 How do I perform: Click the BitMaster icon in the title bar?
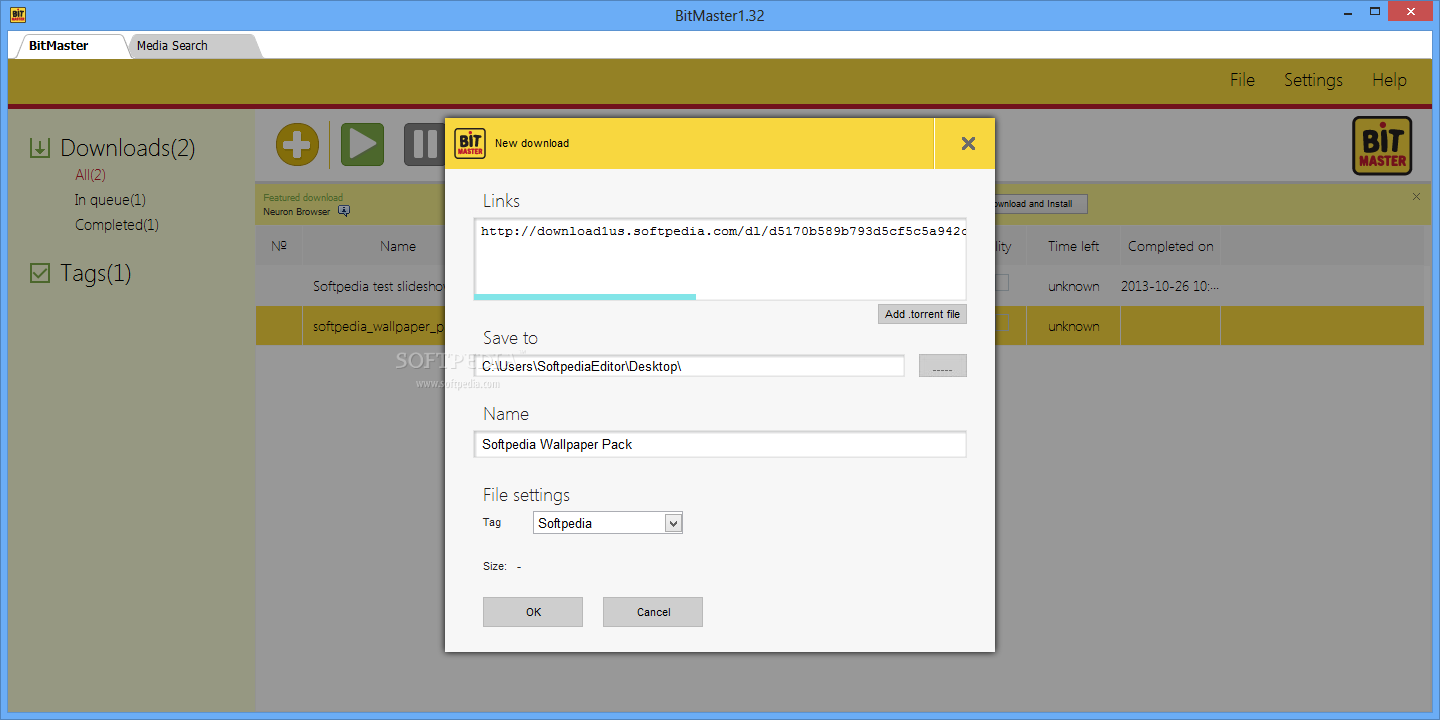tap(17, 15)
